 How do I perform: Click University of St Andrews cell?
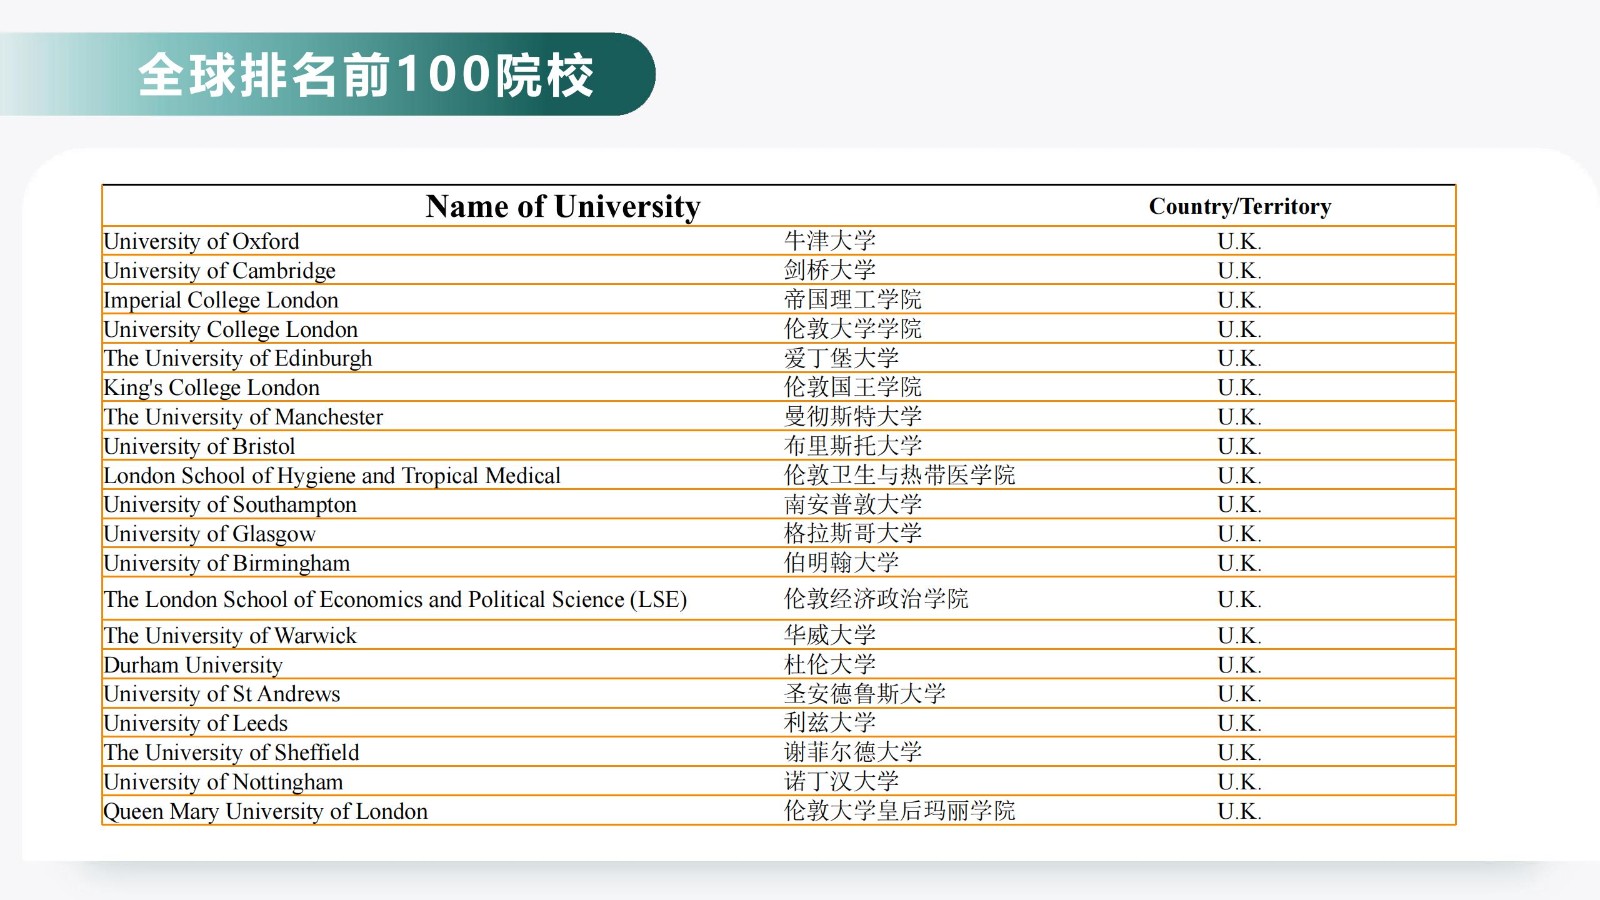point(221,694)
